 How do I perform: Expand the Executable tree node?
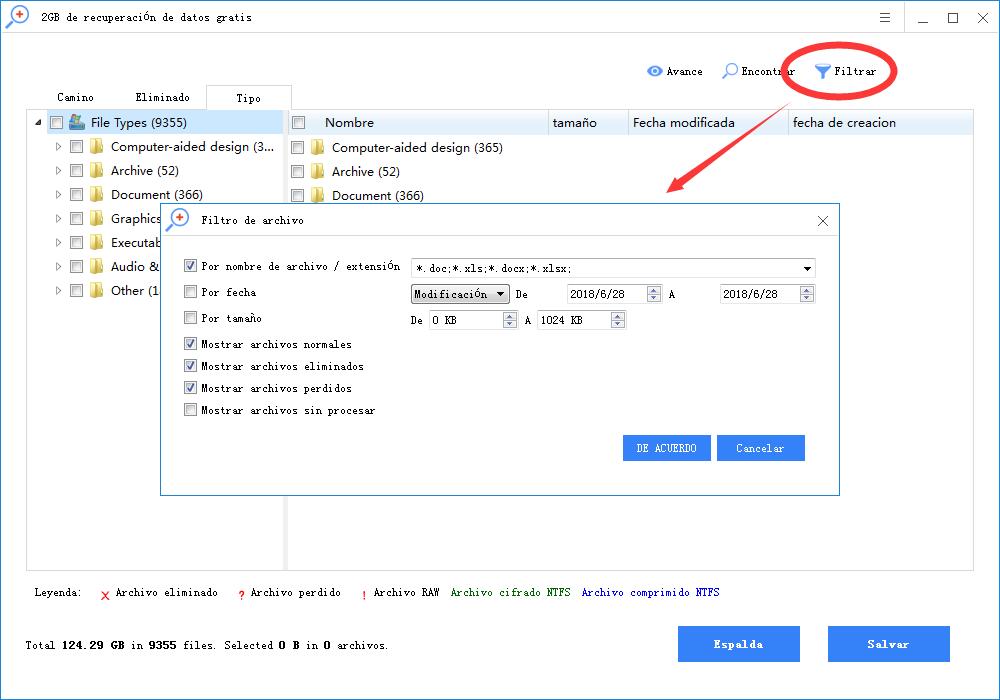pos(59,243)
